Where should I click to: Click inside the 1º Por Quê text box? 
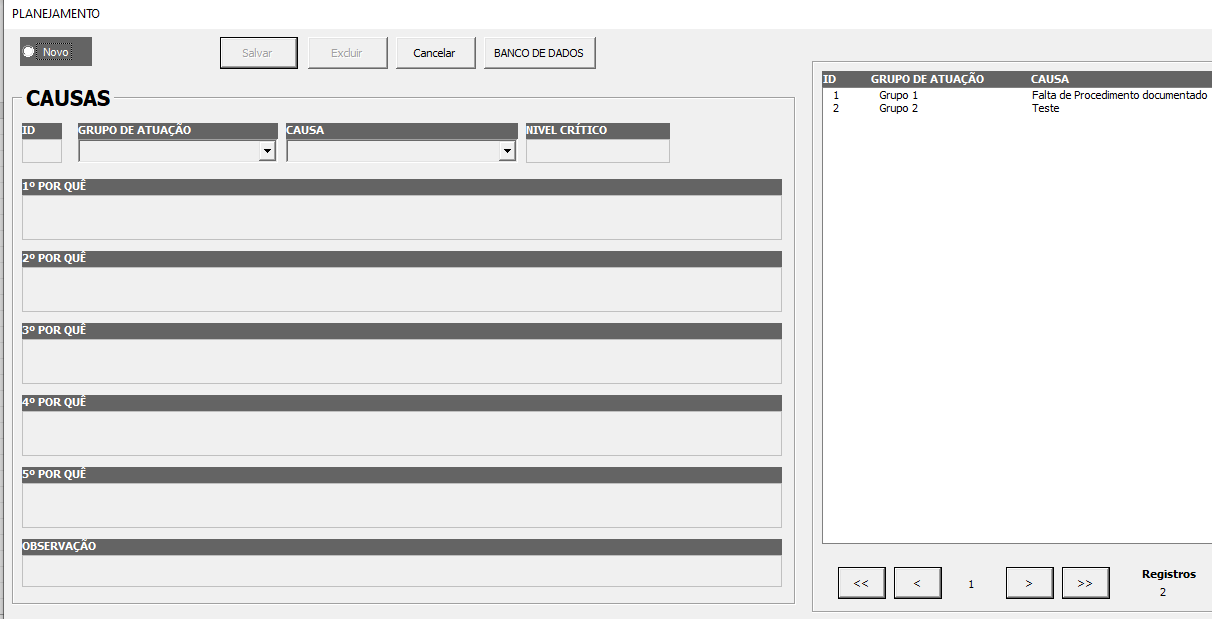[402, 217]
